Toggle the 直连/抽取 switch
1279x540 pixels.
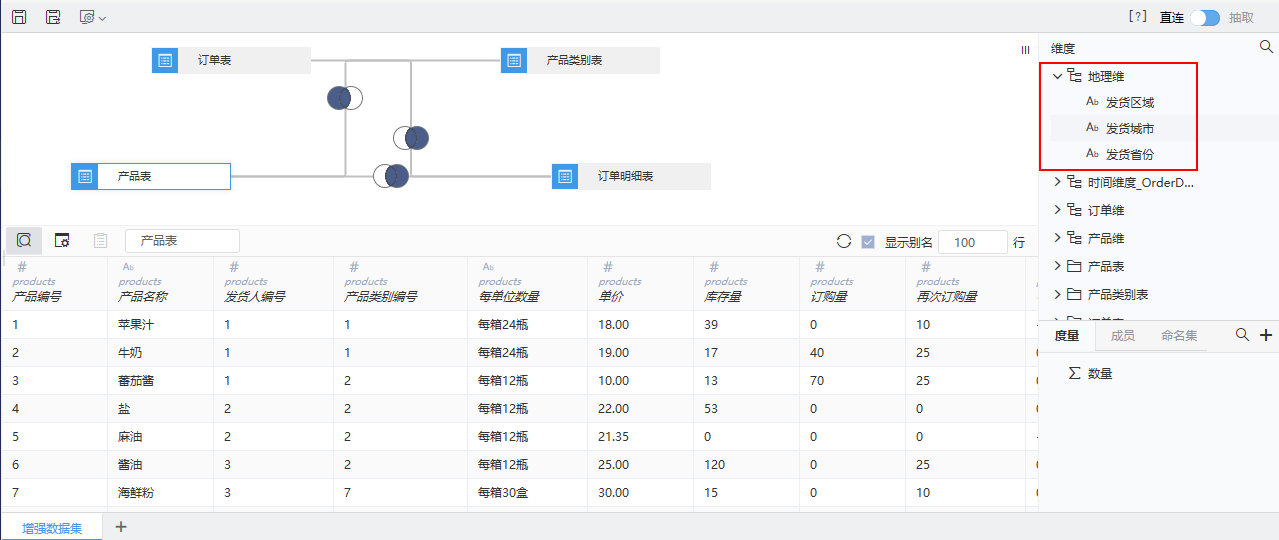[x=1205, y=17]
